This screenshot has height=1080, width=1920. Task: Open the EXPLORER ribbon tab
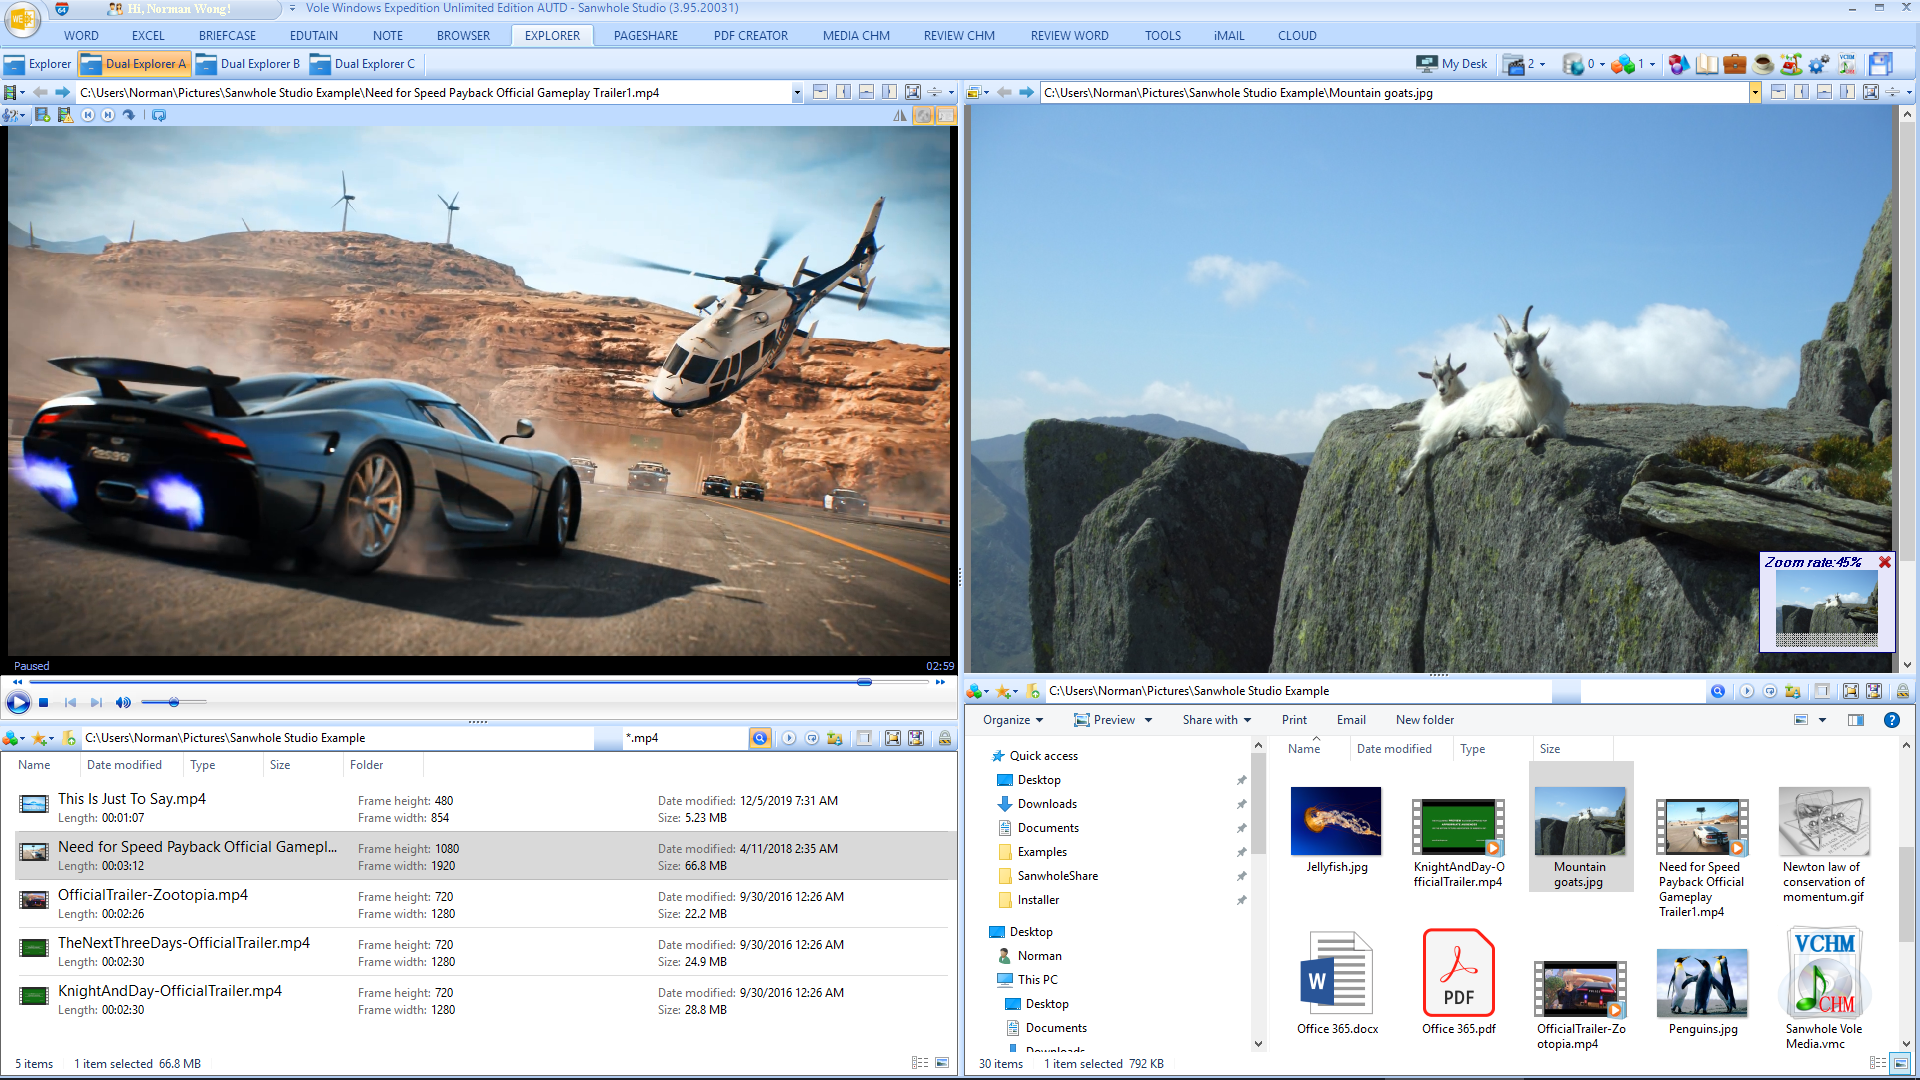[552, 35]
